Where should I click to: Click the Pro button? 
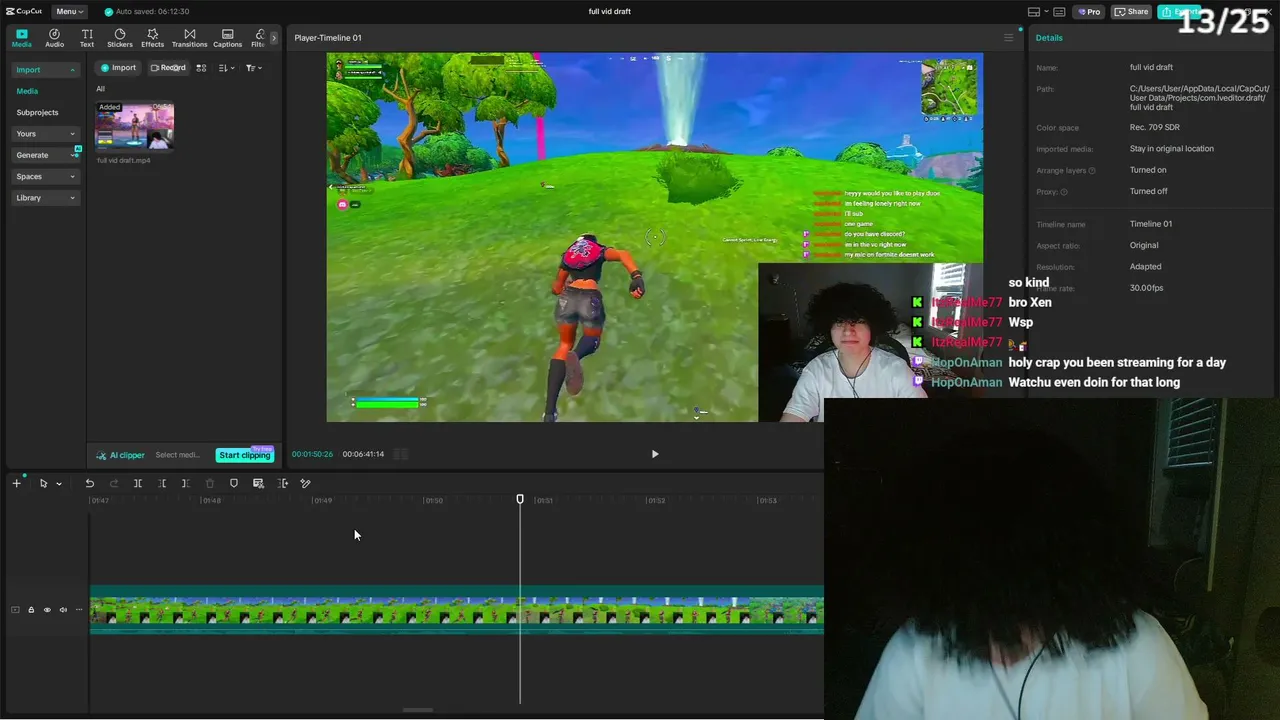pos(1089,12)
